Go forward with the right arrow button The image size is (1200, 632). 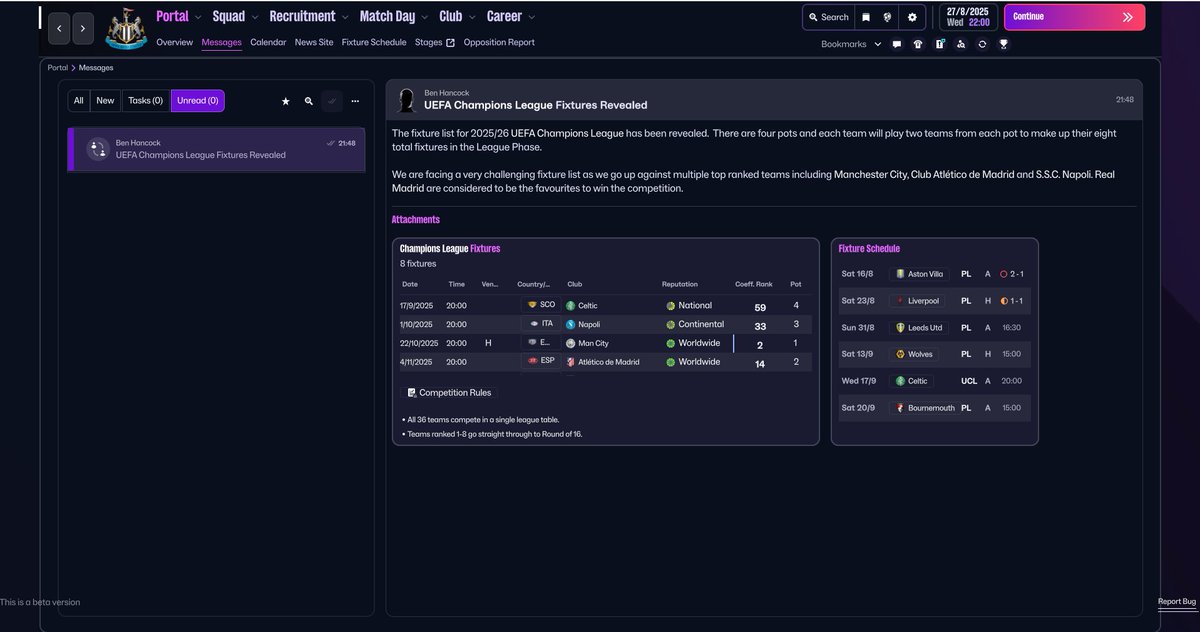(x=83, y=29)
